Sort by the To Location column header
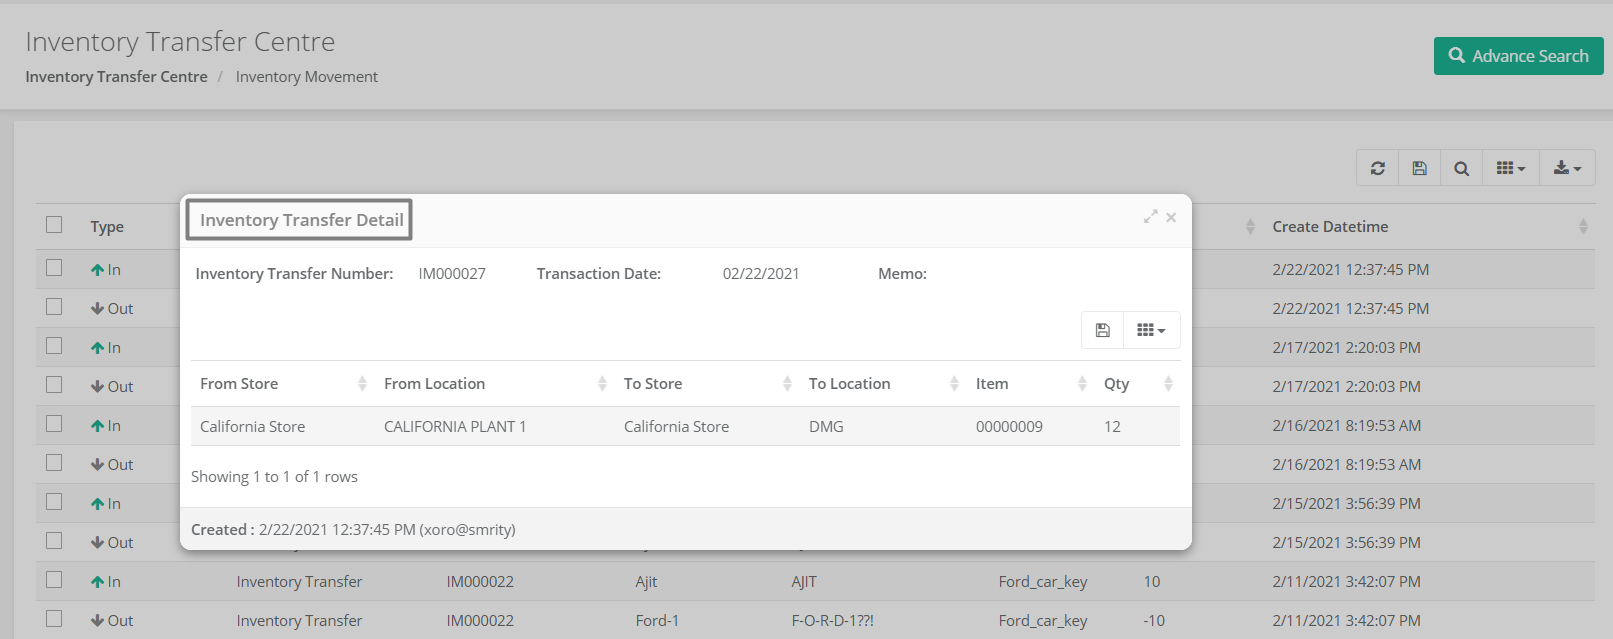Viewport: 1613px width, 639px height. [x=849, y=384]
